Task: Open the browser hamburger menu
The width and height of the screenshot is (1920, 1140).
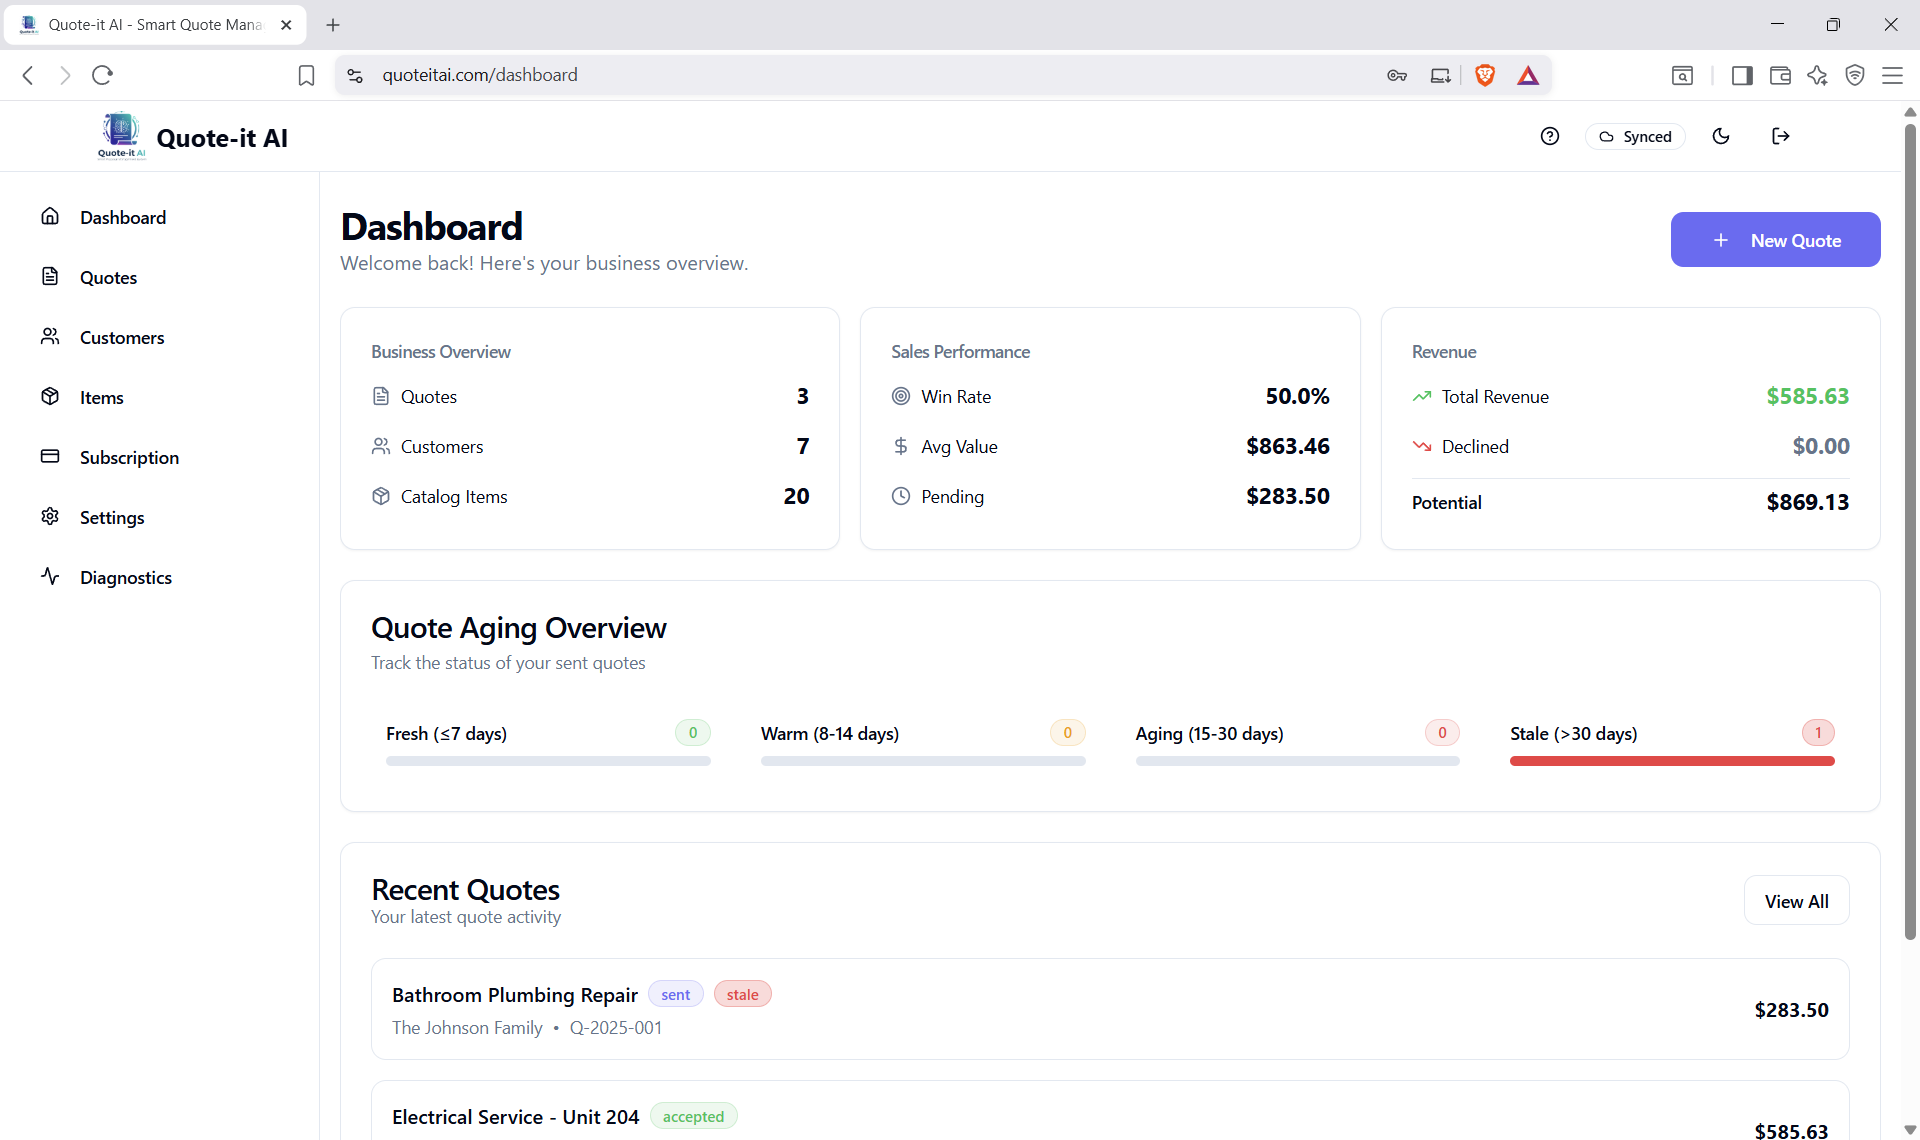Action: click(1892, 75)
